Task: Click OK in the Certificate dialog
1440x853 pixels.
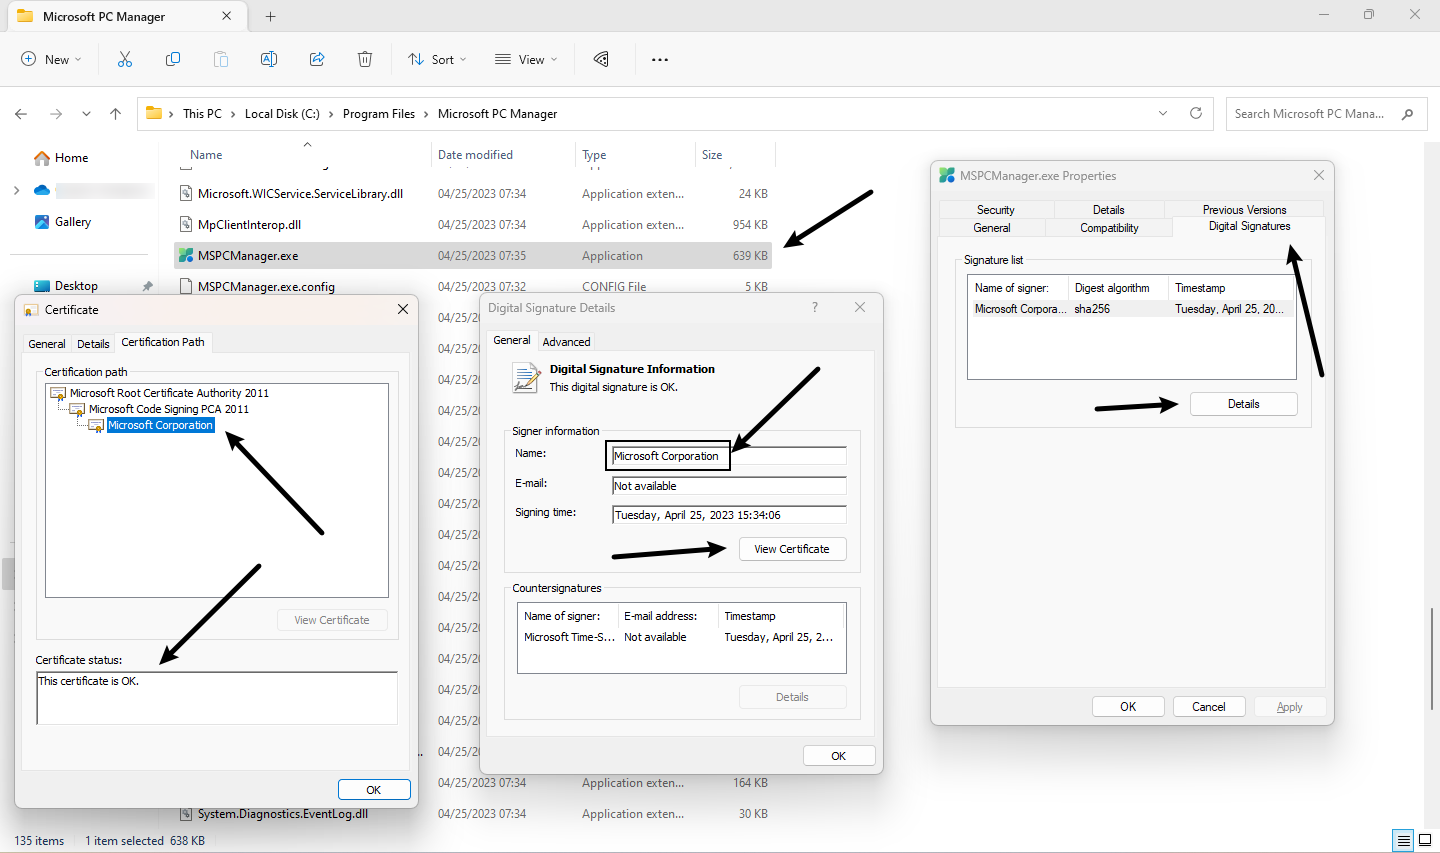Action: 374,790
